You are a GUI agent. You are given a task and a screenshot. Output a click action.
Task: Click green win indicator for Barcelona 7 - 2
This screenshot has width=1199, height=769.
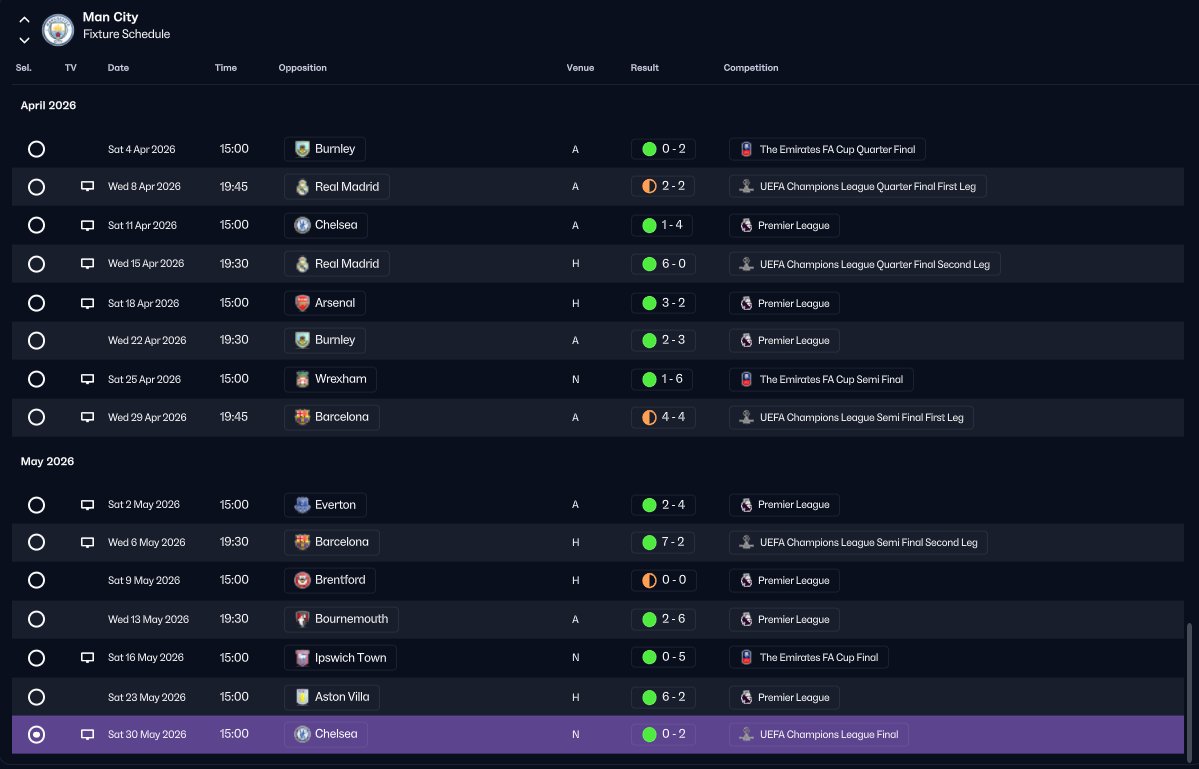[x=649, y=542]
